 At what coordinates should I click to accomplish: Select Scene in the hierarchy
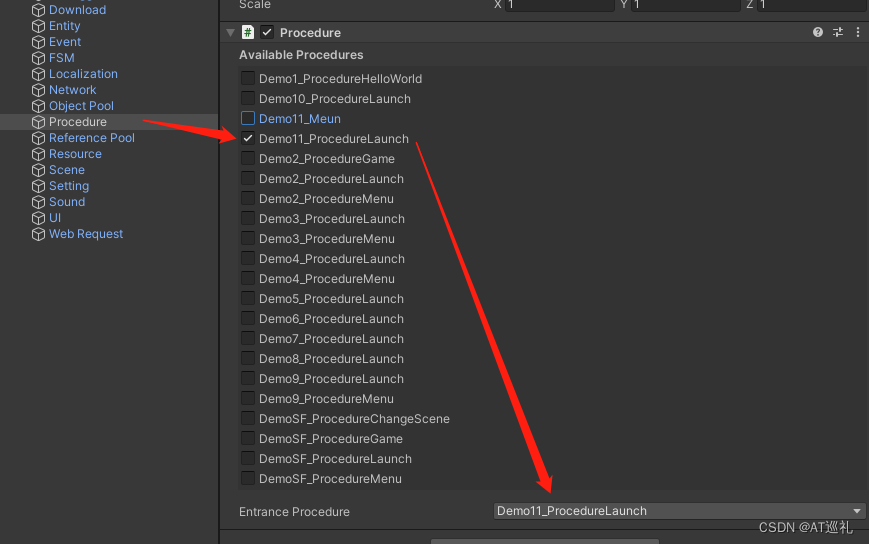click(67, 170)
